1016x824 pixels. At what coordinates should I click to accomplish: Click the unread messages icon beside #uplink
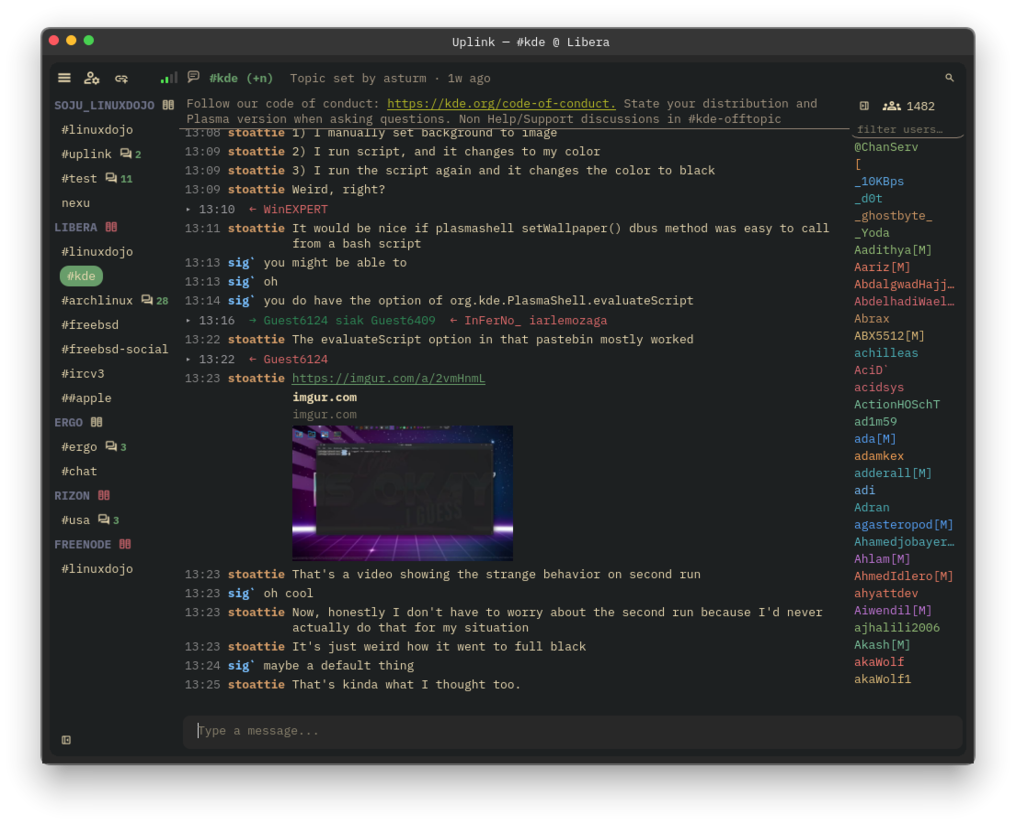click(x=126, y=154)
